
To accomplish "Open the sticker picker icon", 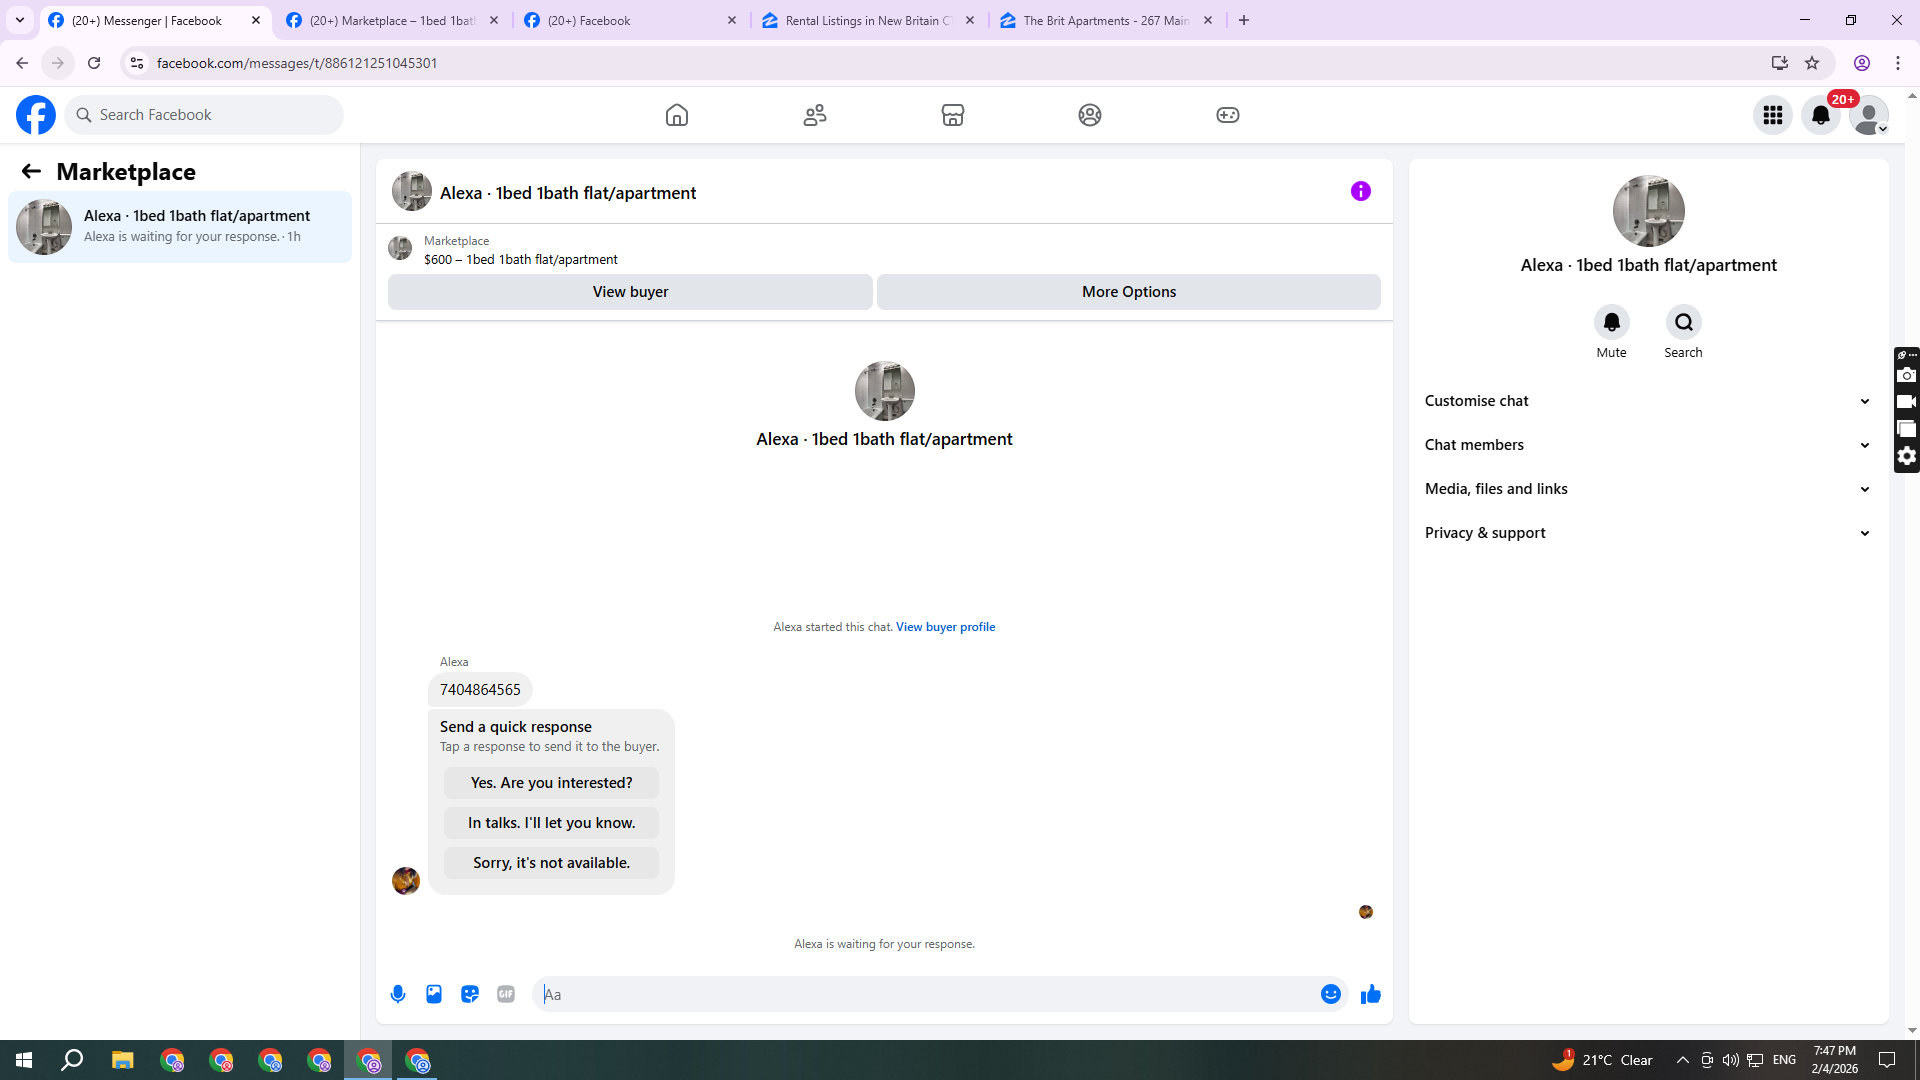I will 470,994.
